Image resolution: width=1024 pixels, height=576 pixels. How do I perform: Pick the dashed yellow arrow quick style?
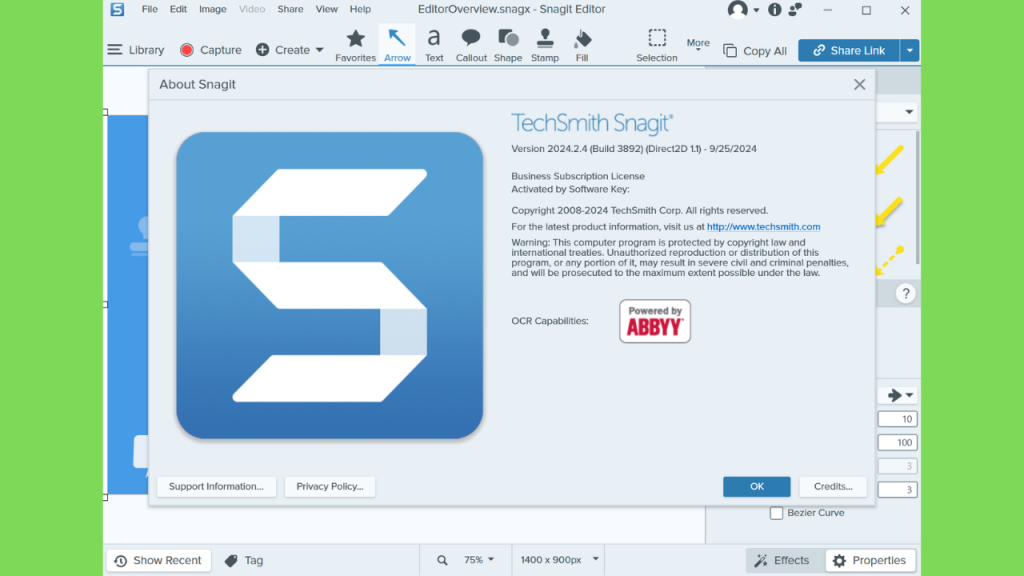[889, 261]
